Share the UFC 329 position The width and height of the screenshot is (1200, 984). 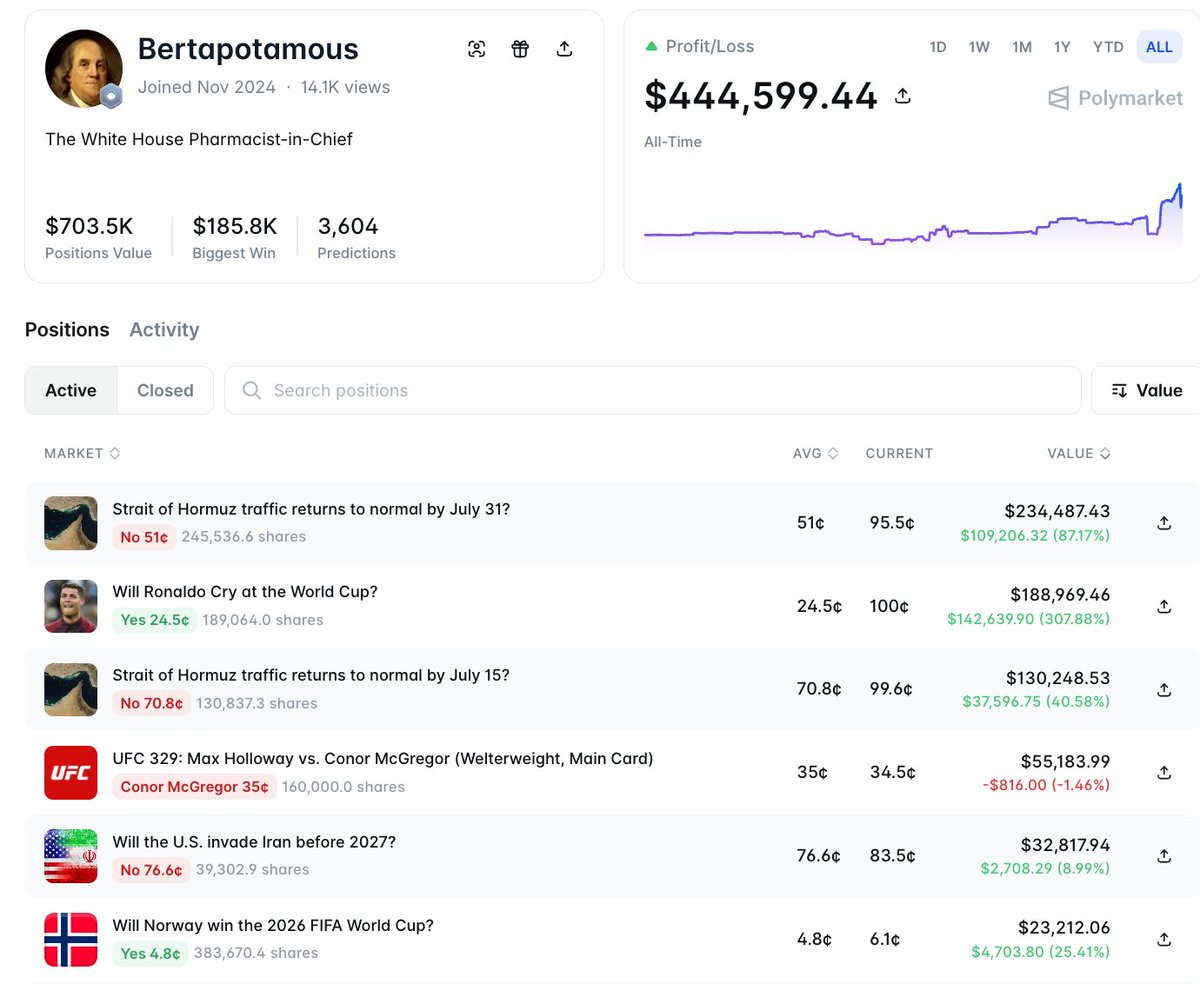(x=1164, y=773)
